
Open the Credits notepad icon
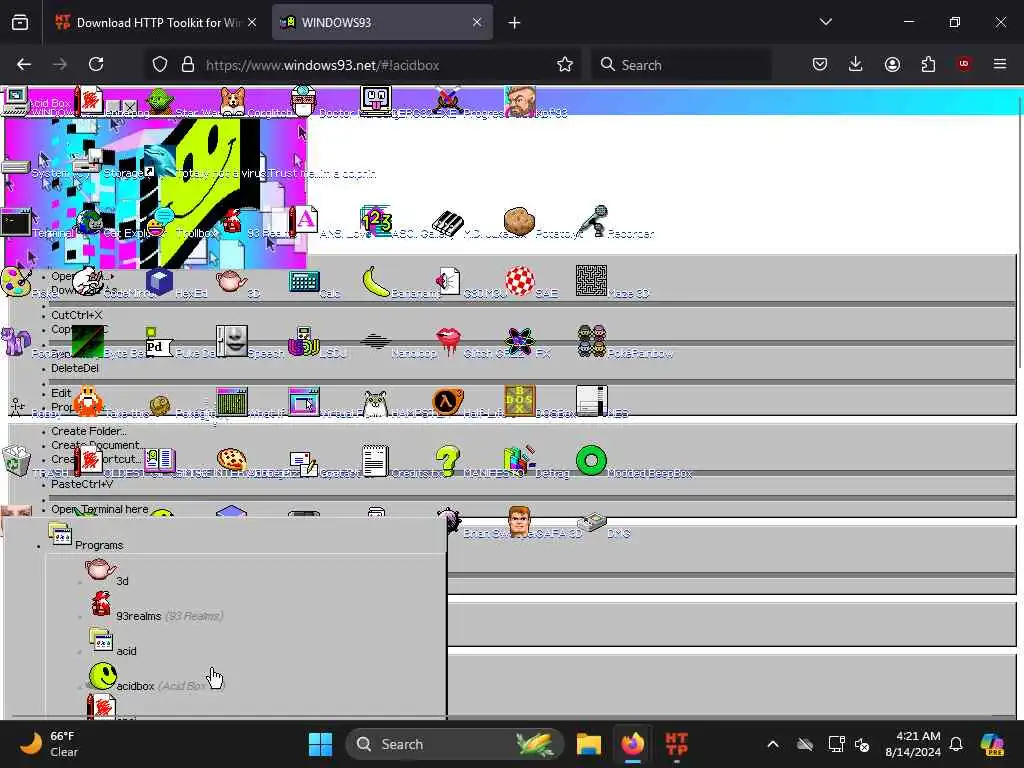point(376,460)
